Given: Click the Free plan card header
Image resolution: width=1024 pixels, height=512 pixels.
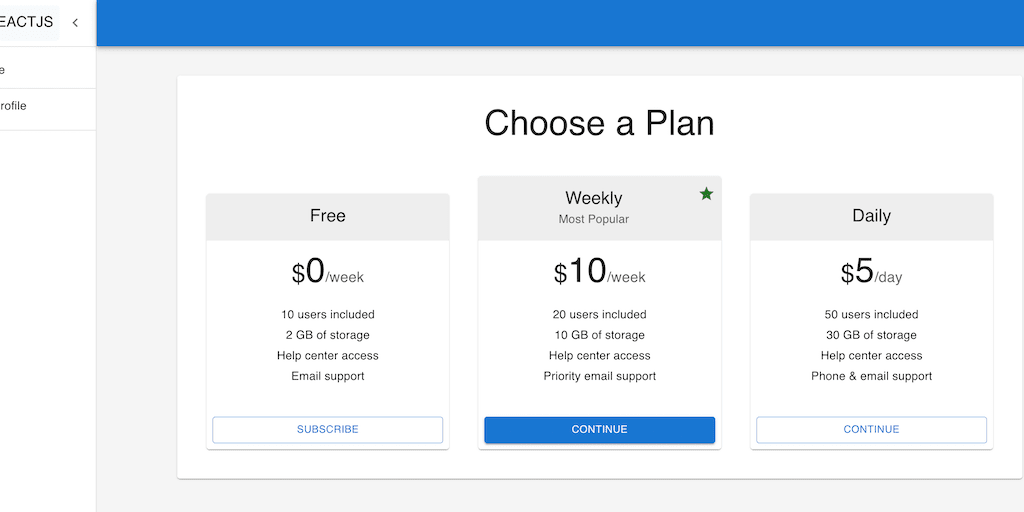Looking at the screenshot, I should 327,216.
